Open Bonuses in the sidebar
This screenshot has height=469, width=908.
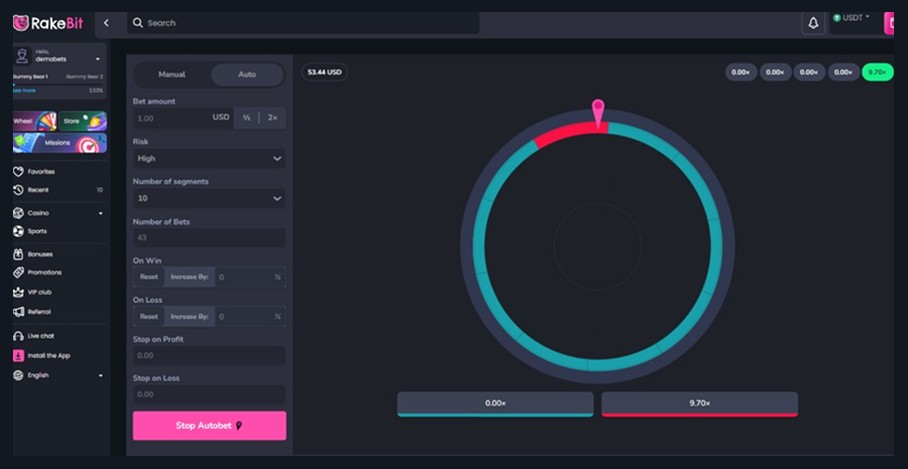39,254
